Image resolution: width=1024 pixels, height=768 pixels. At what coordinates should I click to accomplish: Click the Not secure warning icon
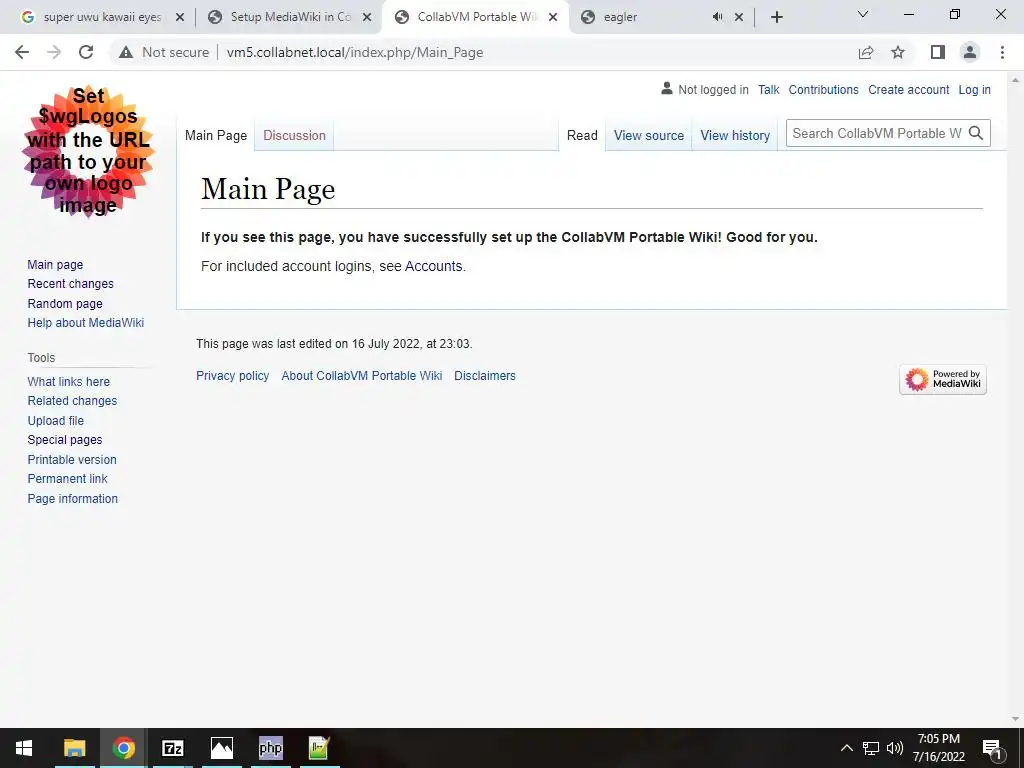pos(125,52)
